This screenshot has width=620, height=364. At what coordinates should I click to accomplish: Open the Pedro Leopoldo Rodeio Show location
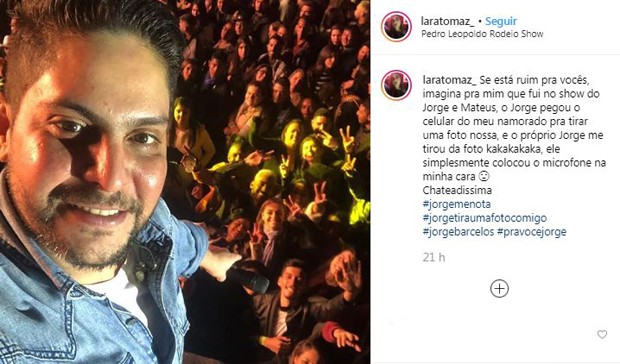coord(482,34)
